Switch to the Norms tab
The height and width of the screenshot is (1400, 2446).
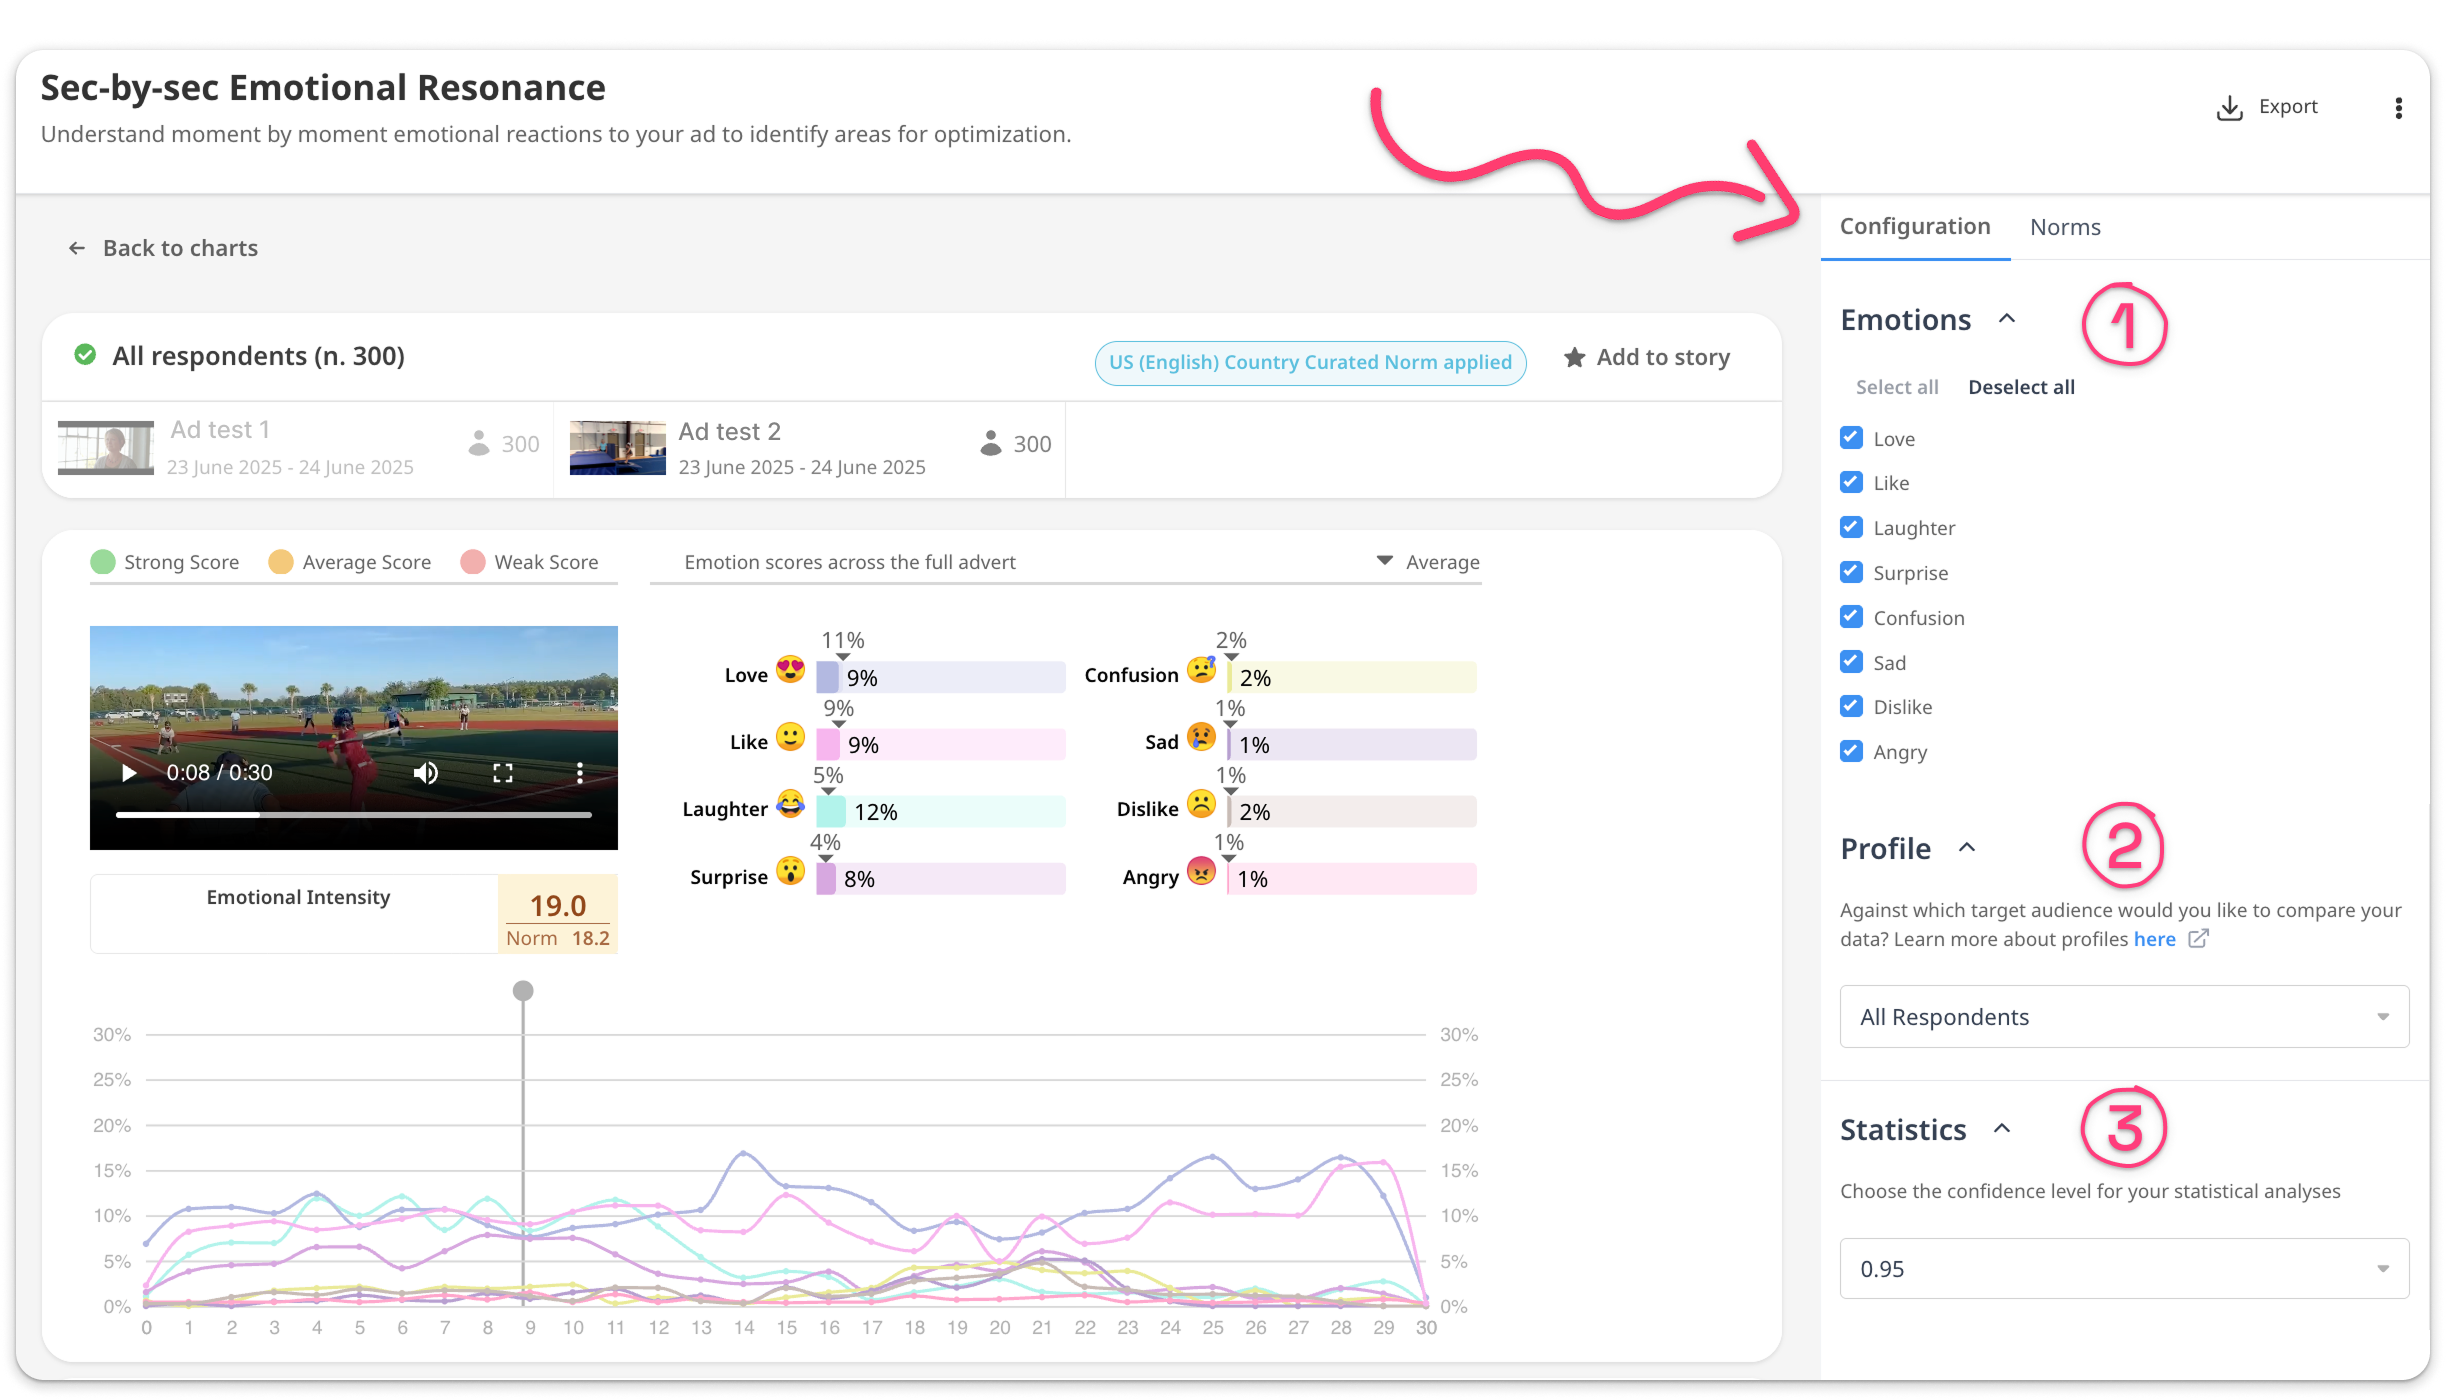coord(2065,228)
